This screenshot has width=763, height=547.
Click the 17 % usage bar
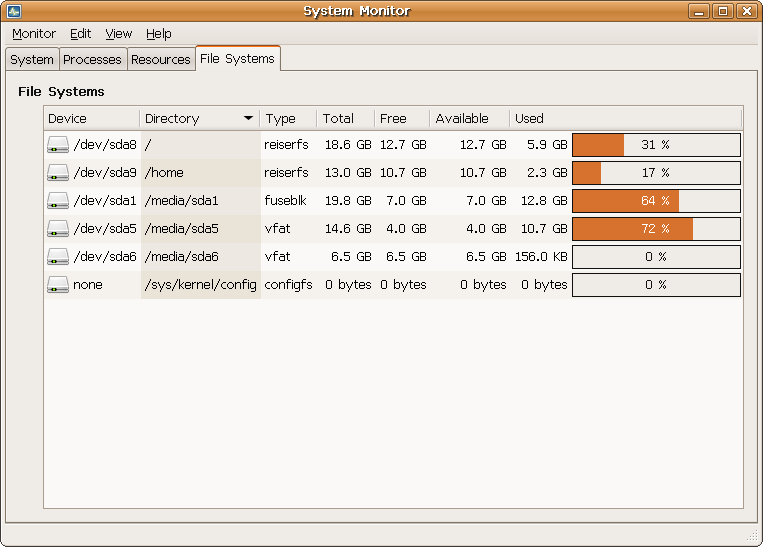point(656,173)
